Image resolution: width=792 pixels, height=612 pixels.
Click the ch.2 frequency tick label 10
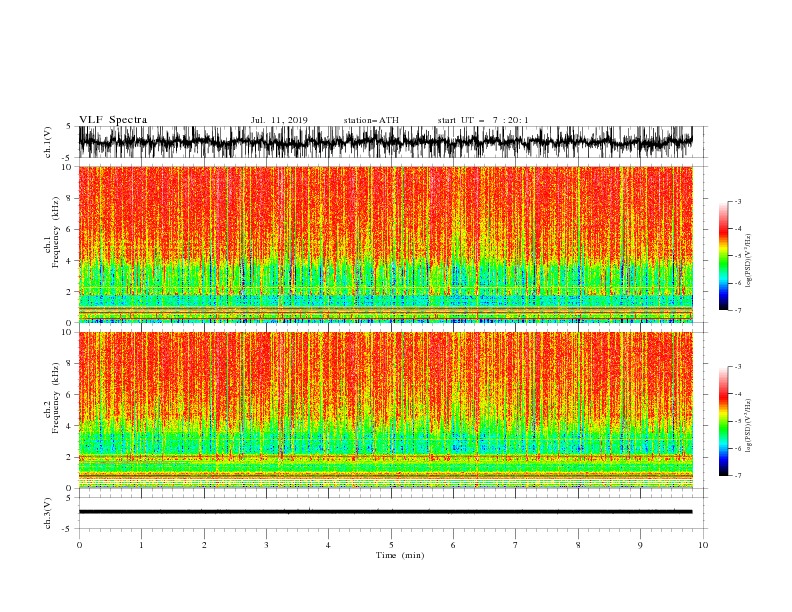pyautogui.click(x=67, y=332)
